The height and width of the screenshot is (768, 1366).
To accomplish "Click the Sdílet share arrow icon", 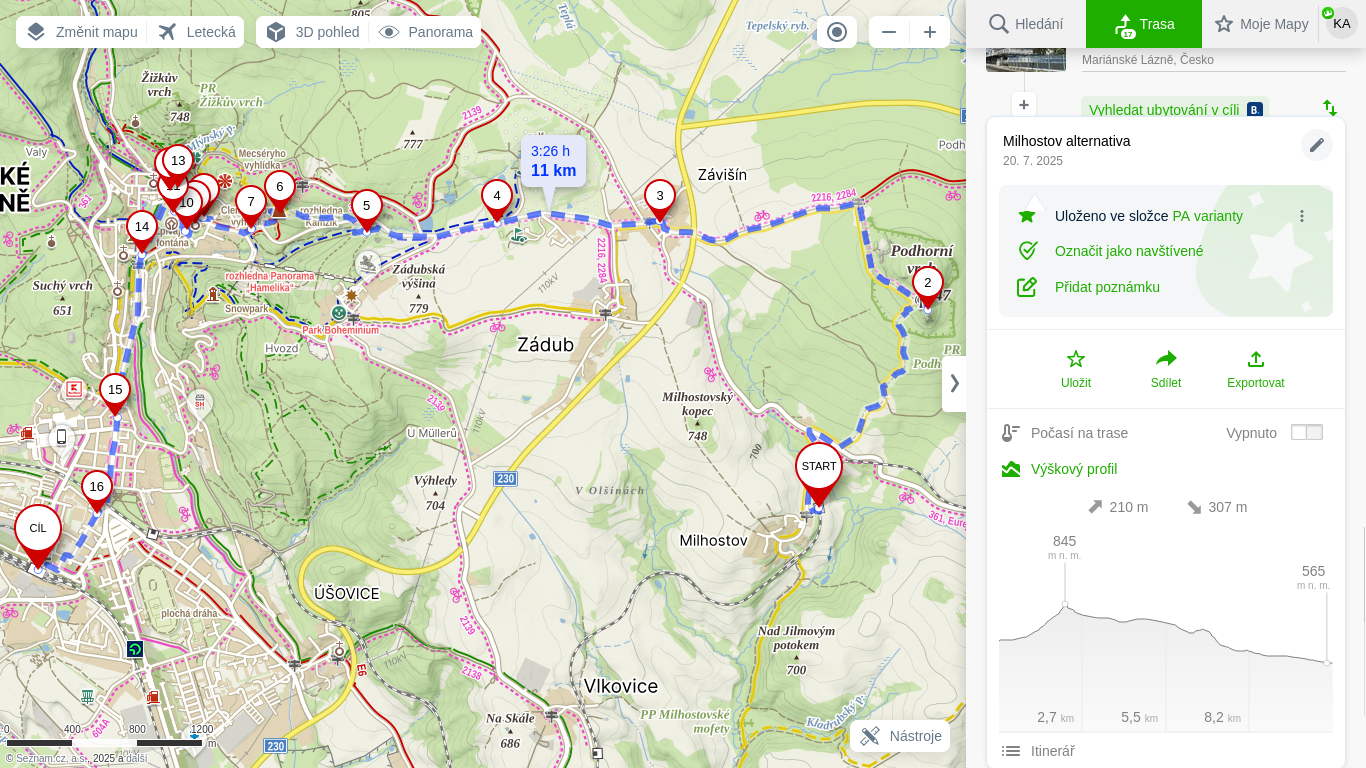I will pos(1166,360).
